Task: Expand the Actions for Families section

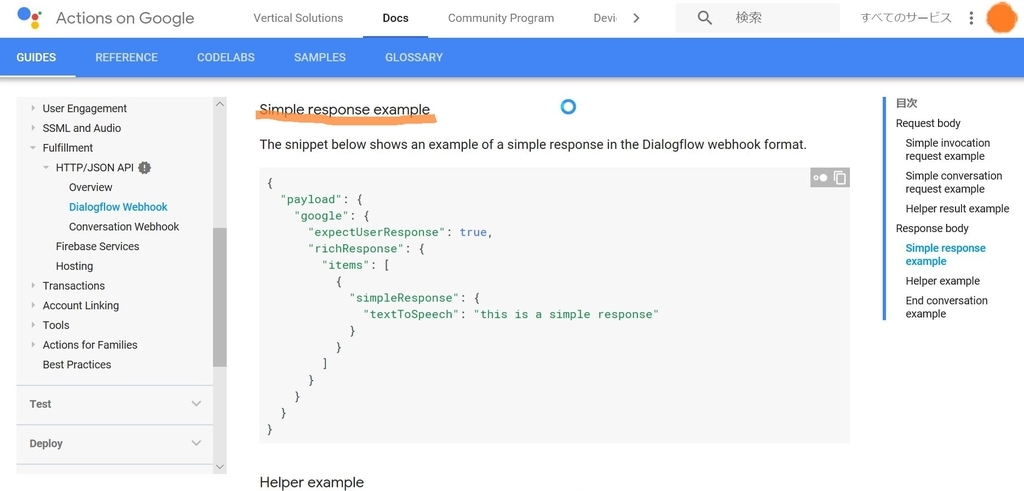Action: point(33,344)
